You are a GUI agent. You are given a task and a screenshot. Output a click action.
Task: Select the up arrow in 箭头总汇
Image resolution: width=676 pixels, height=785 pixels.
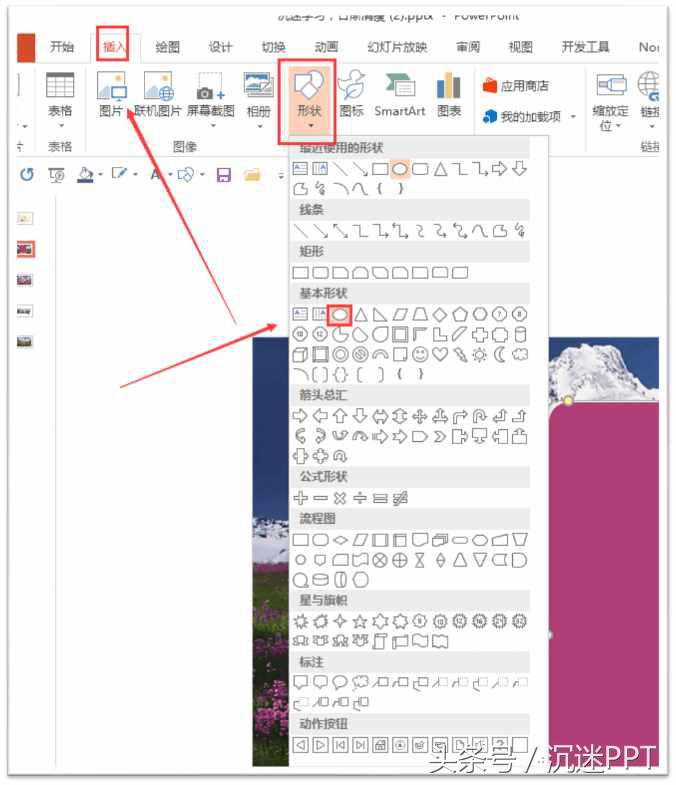tap(340, 416)
